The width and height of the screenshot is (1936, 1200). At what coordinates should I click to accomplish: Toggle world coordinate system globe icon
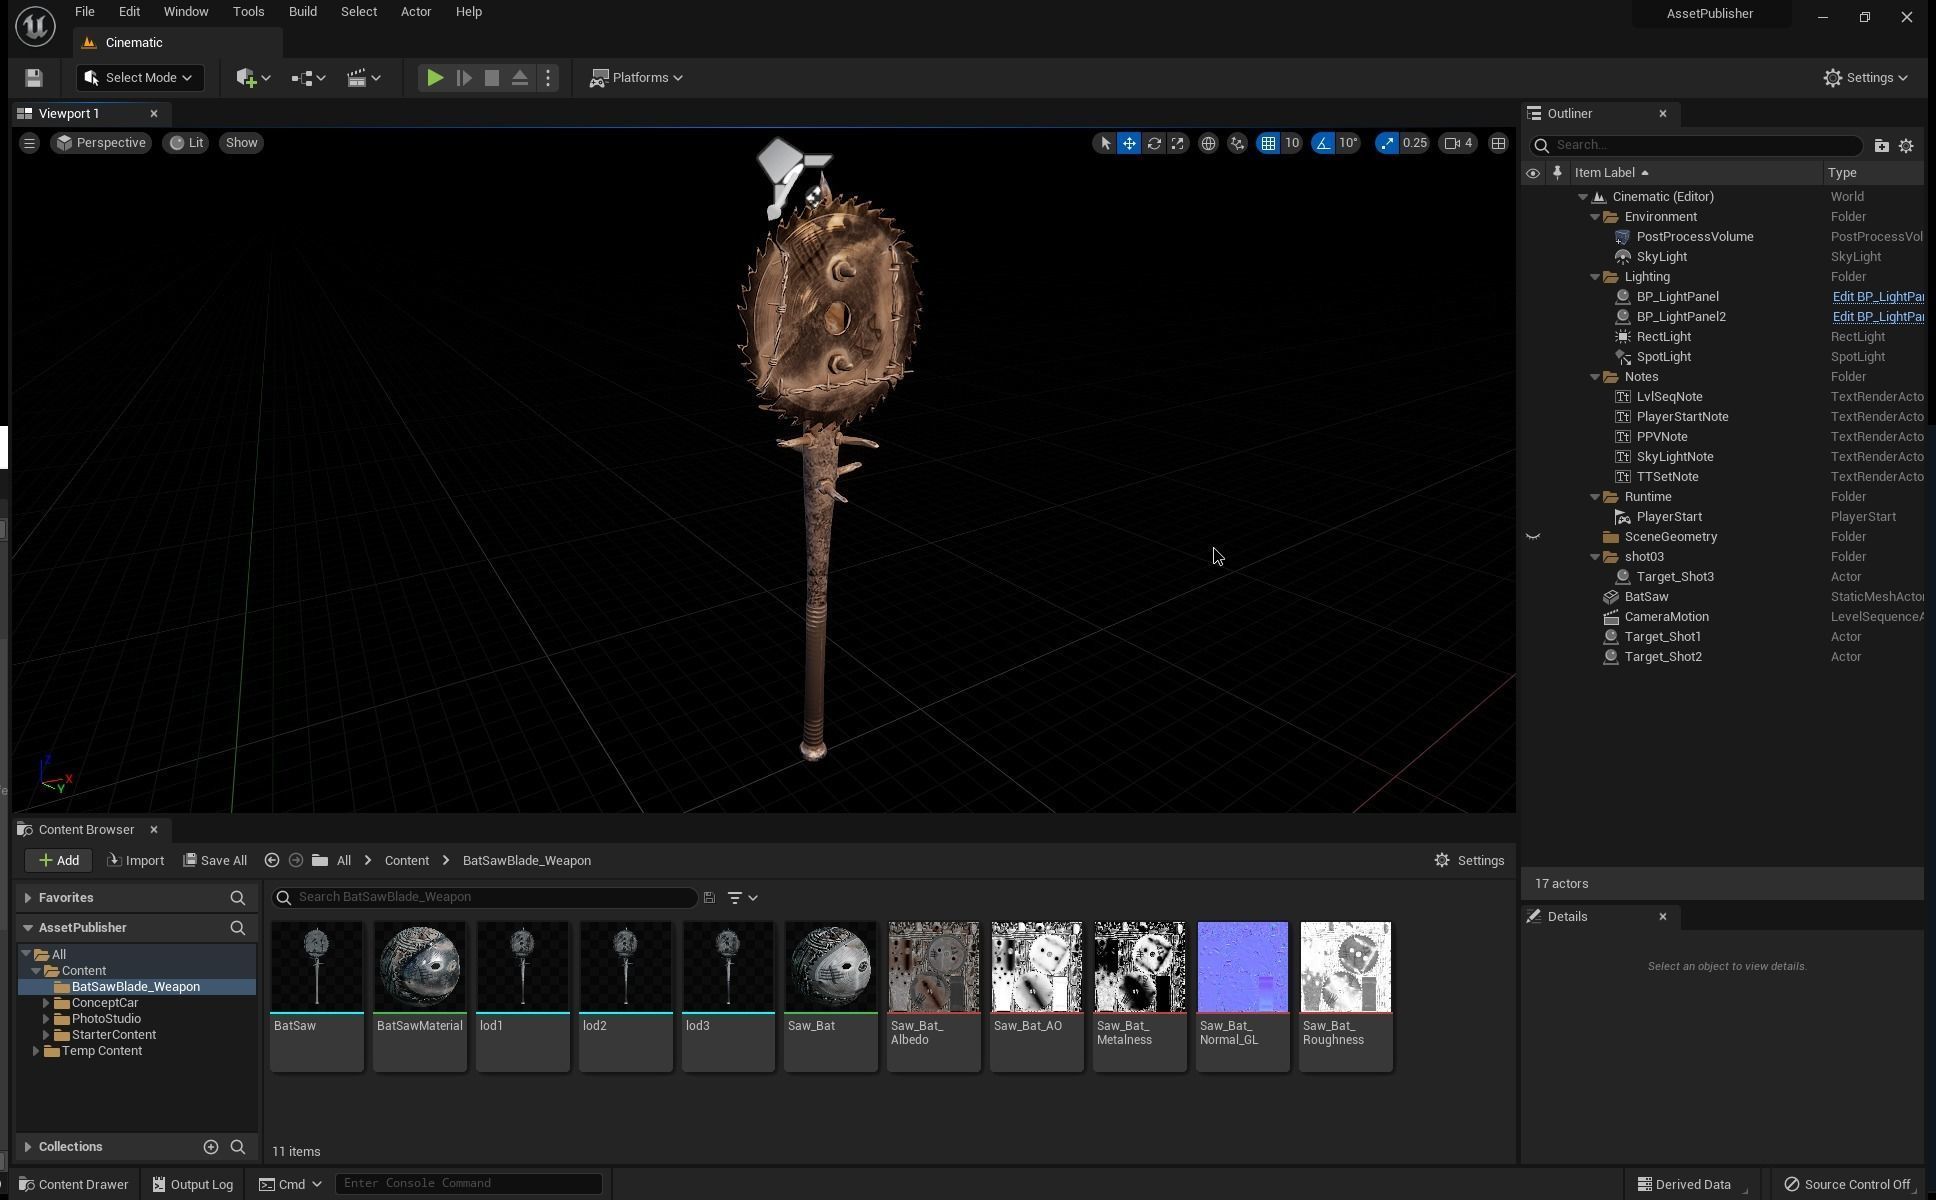(1208, 143)
